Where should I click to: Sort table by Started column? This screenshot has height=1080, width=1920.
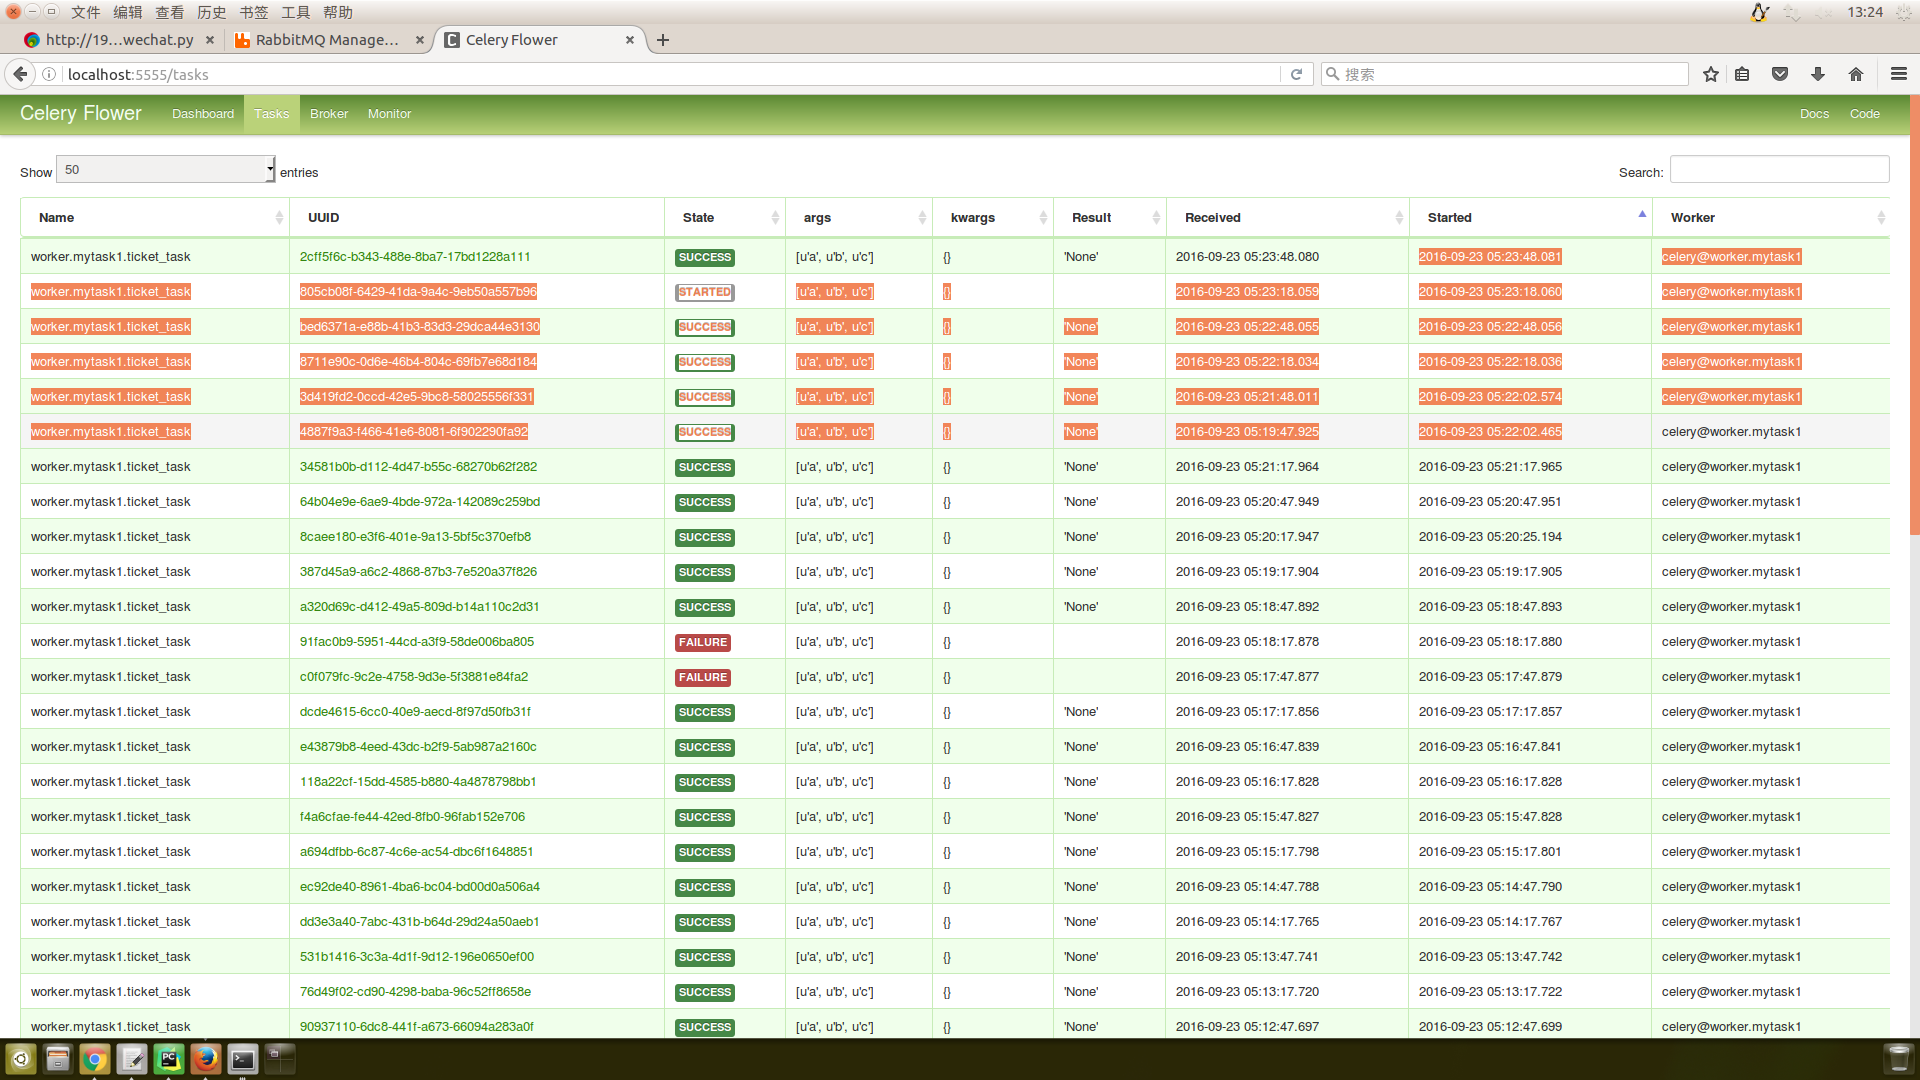click(1531, 217)
